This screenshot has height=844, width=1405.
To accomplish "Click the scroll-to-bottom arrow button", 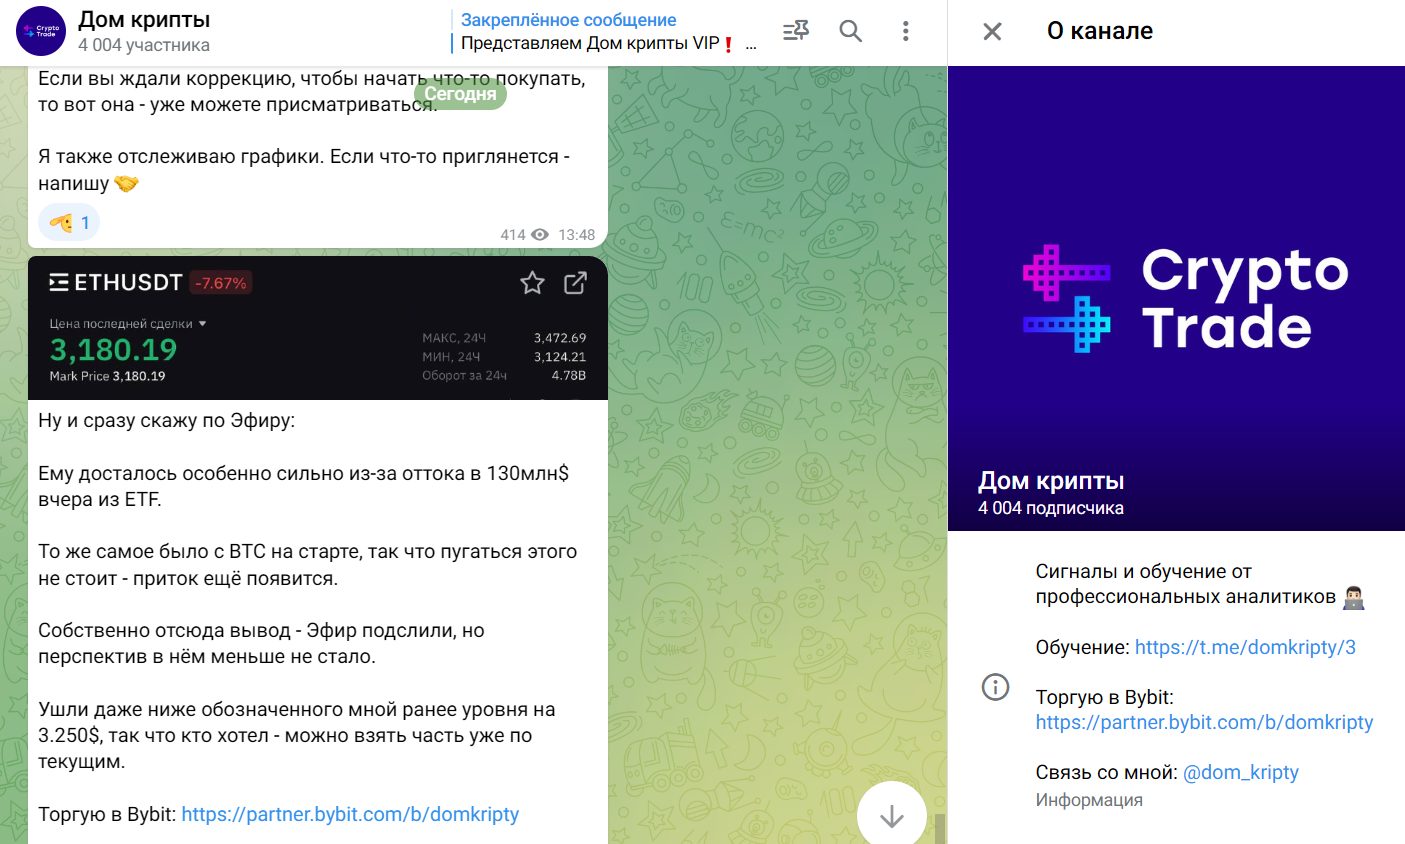I will [x=891, y=816].
